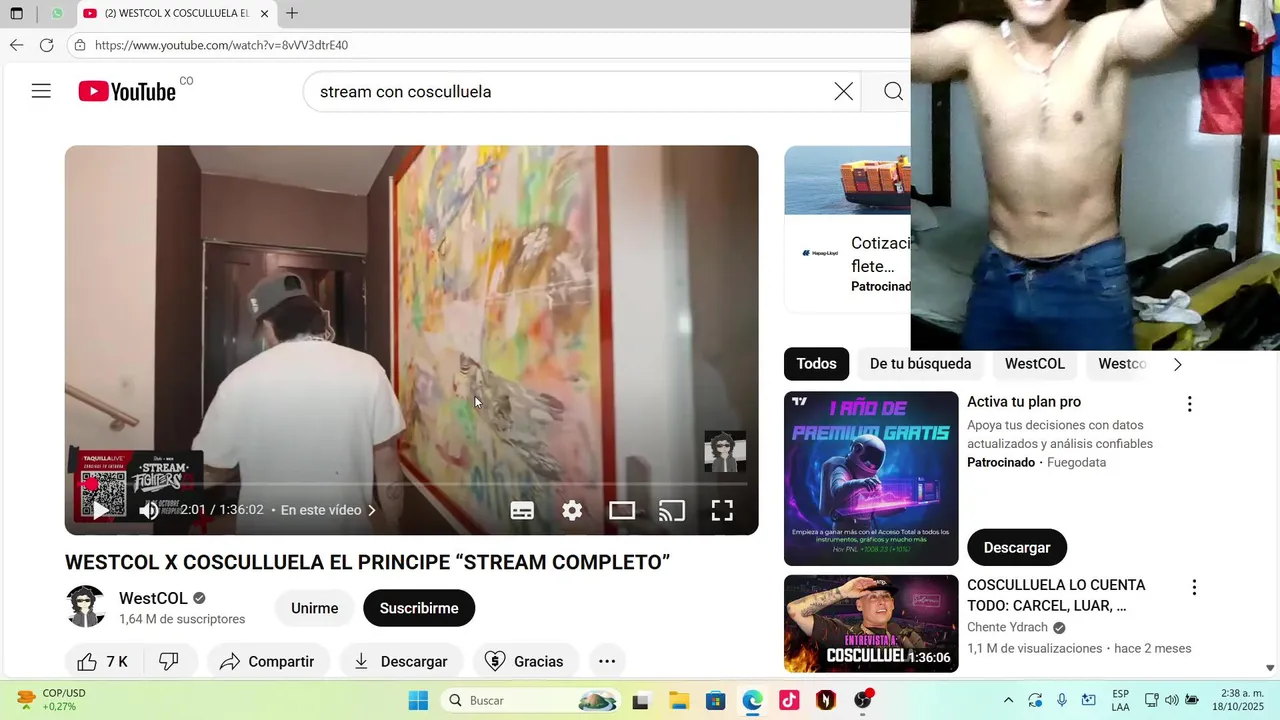The height and width of the screenshot is (720, 1280).
Task: Open a new browser tab
Action: pos(291,13)
